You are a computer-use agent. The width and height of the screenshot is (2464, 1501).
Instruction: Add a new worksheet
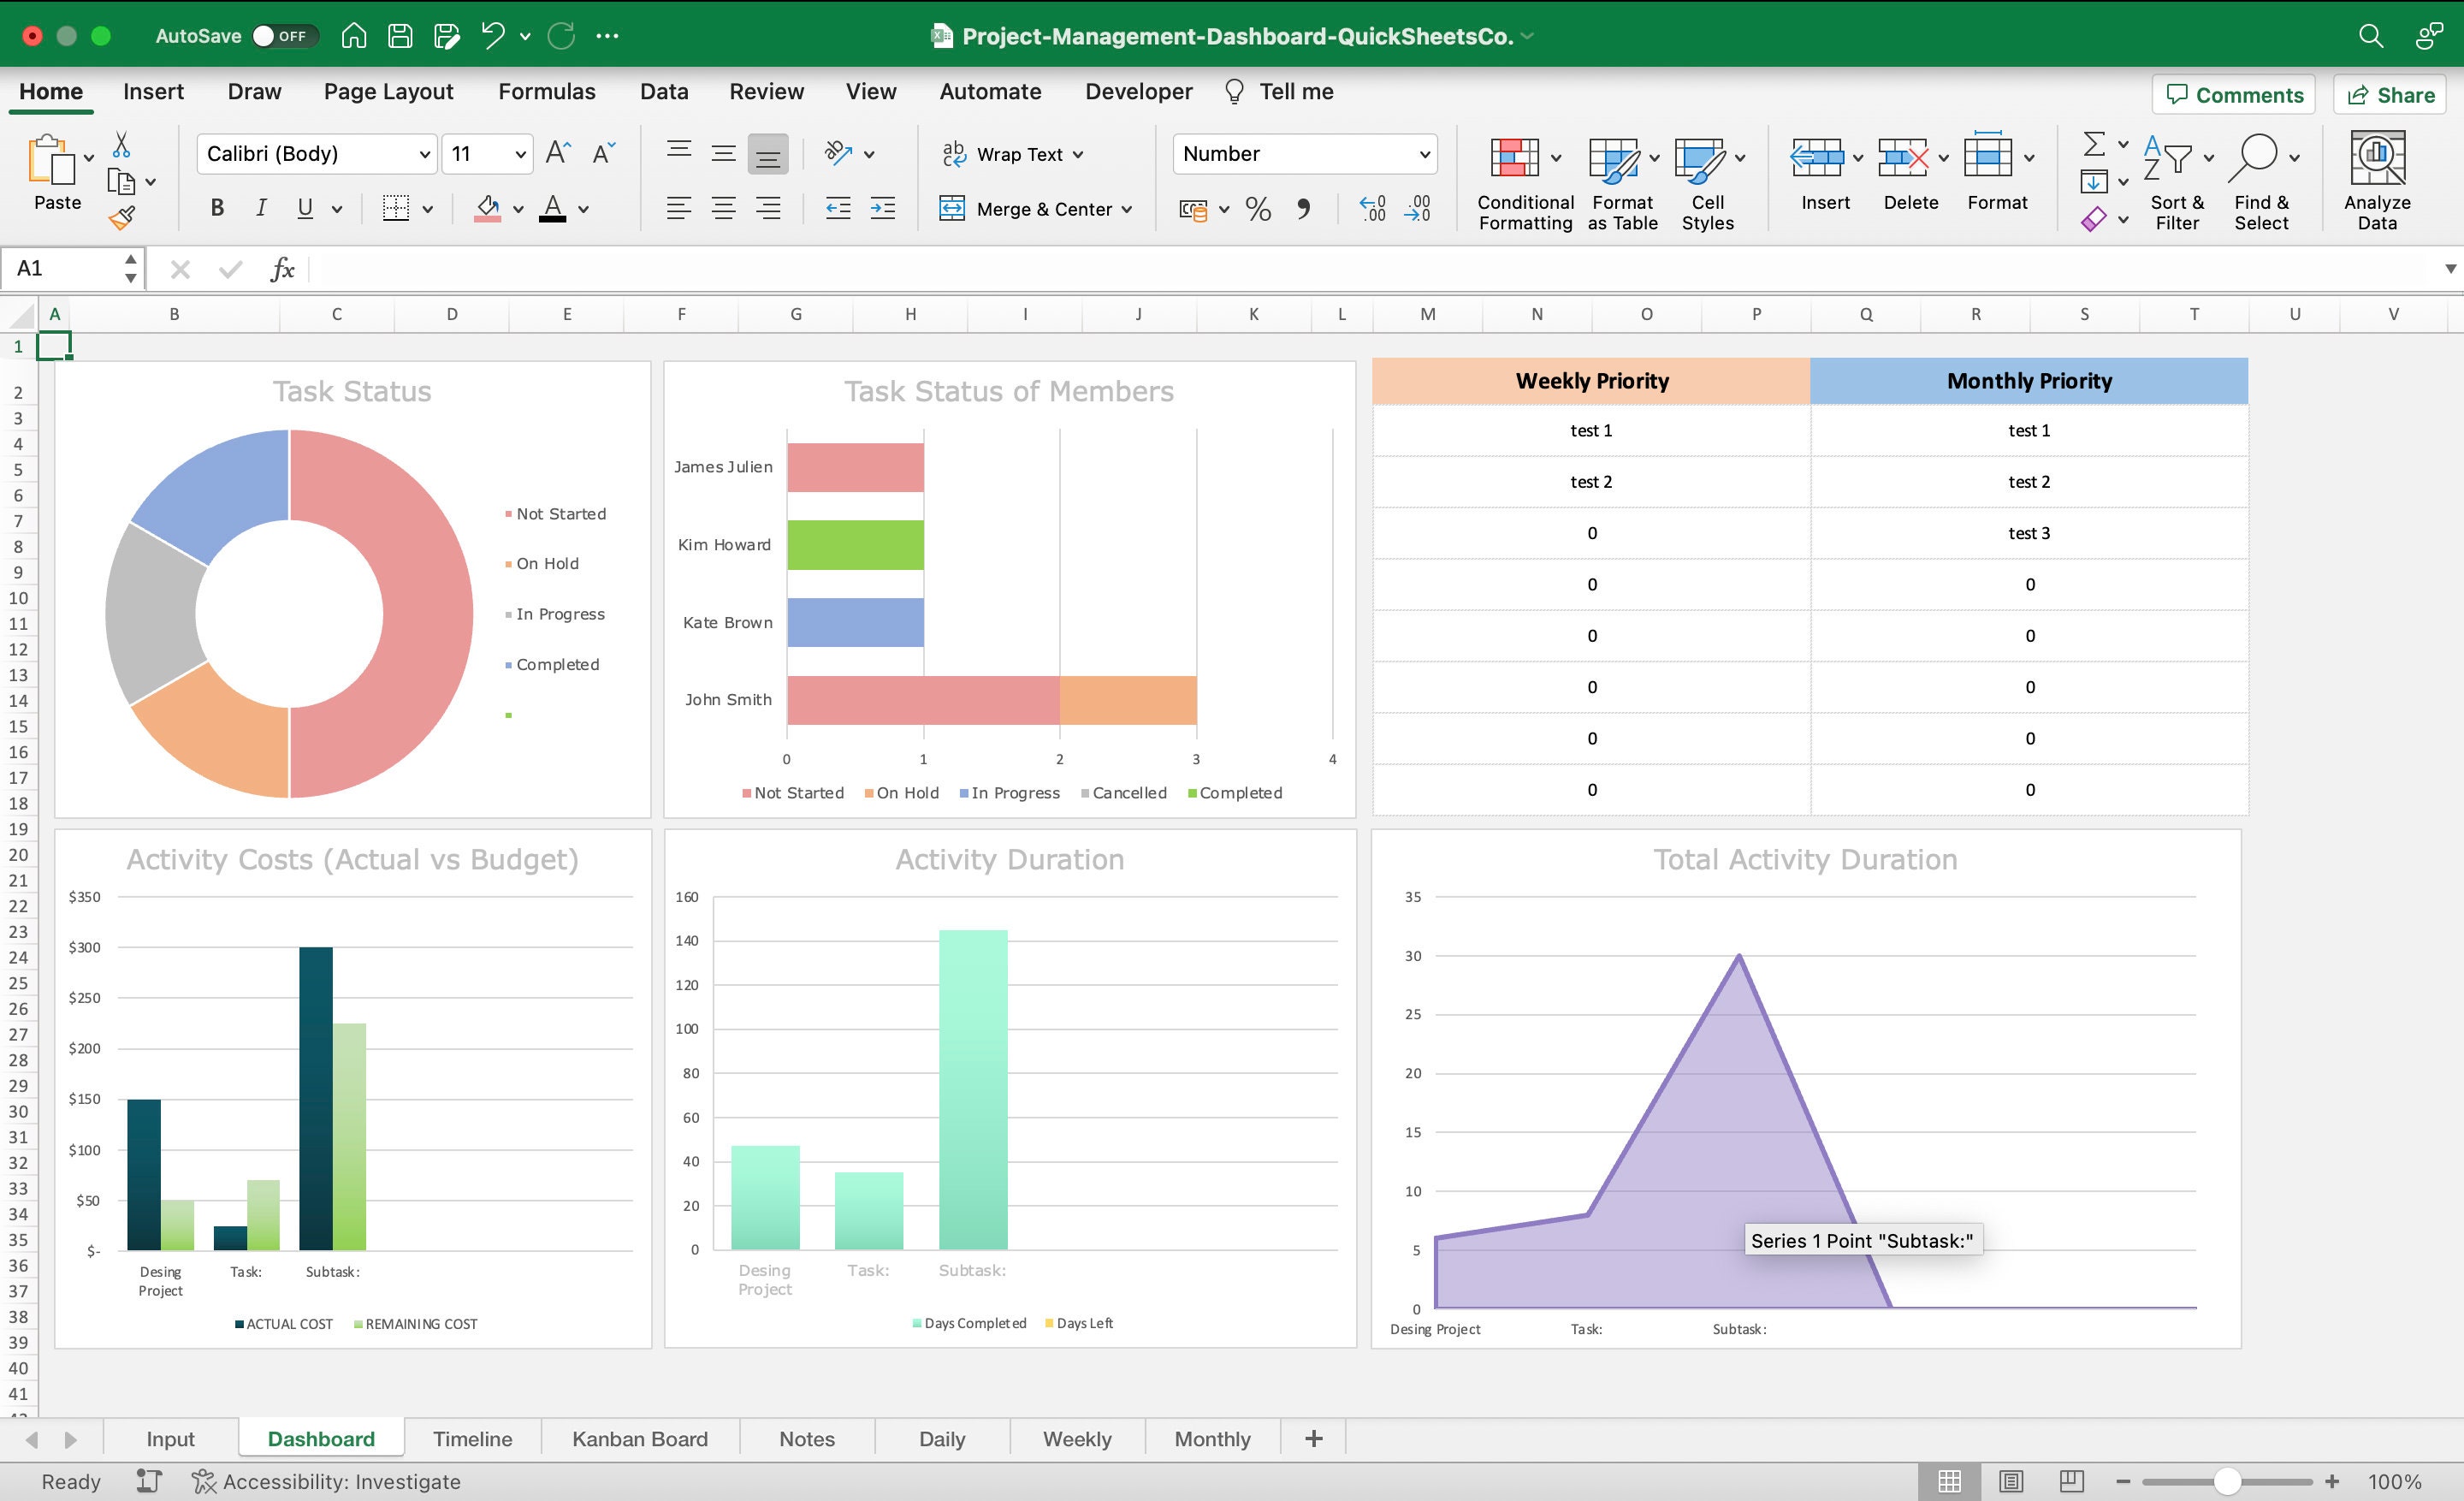(1312, 1438)
